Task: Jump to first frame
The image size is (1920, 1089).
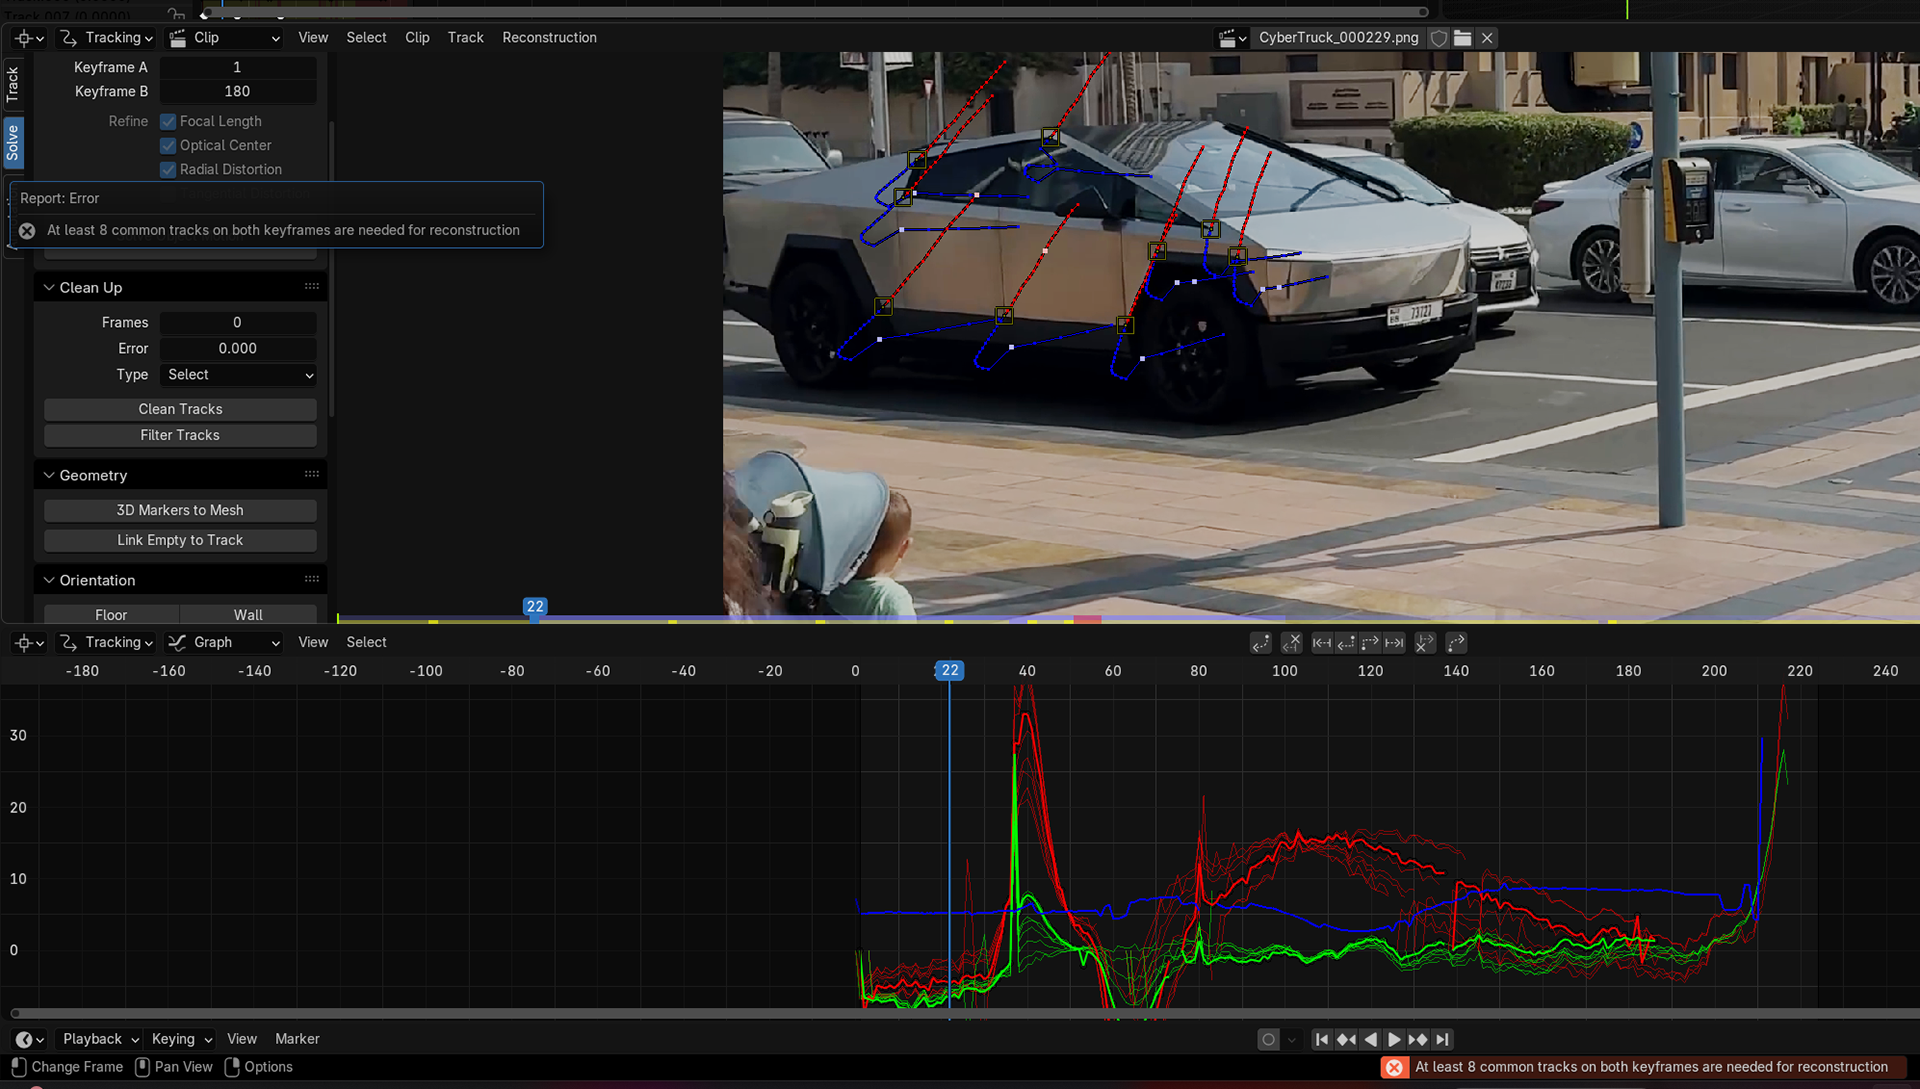Action: click(1321, 1040)
